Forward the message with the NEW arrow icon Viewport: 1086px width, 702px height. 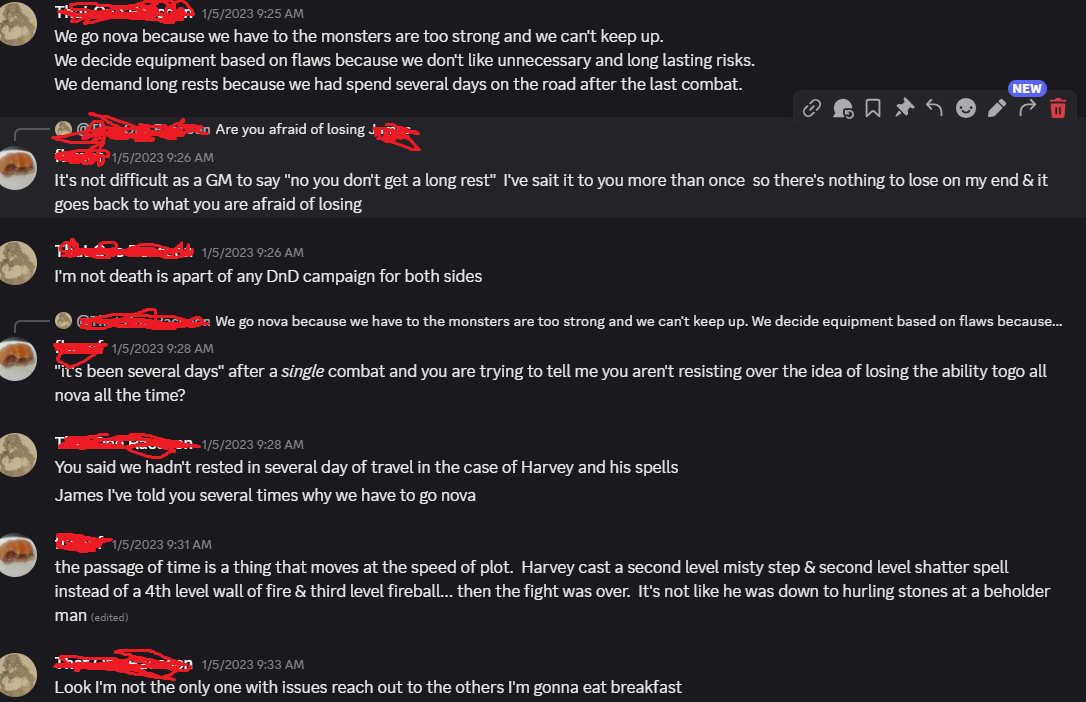[x=1027, y=108]
